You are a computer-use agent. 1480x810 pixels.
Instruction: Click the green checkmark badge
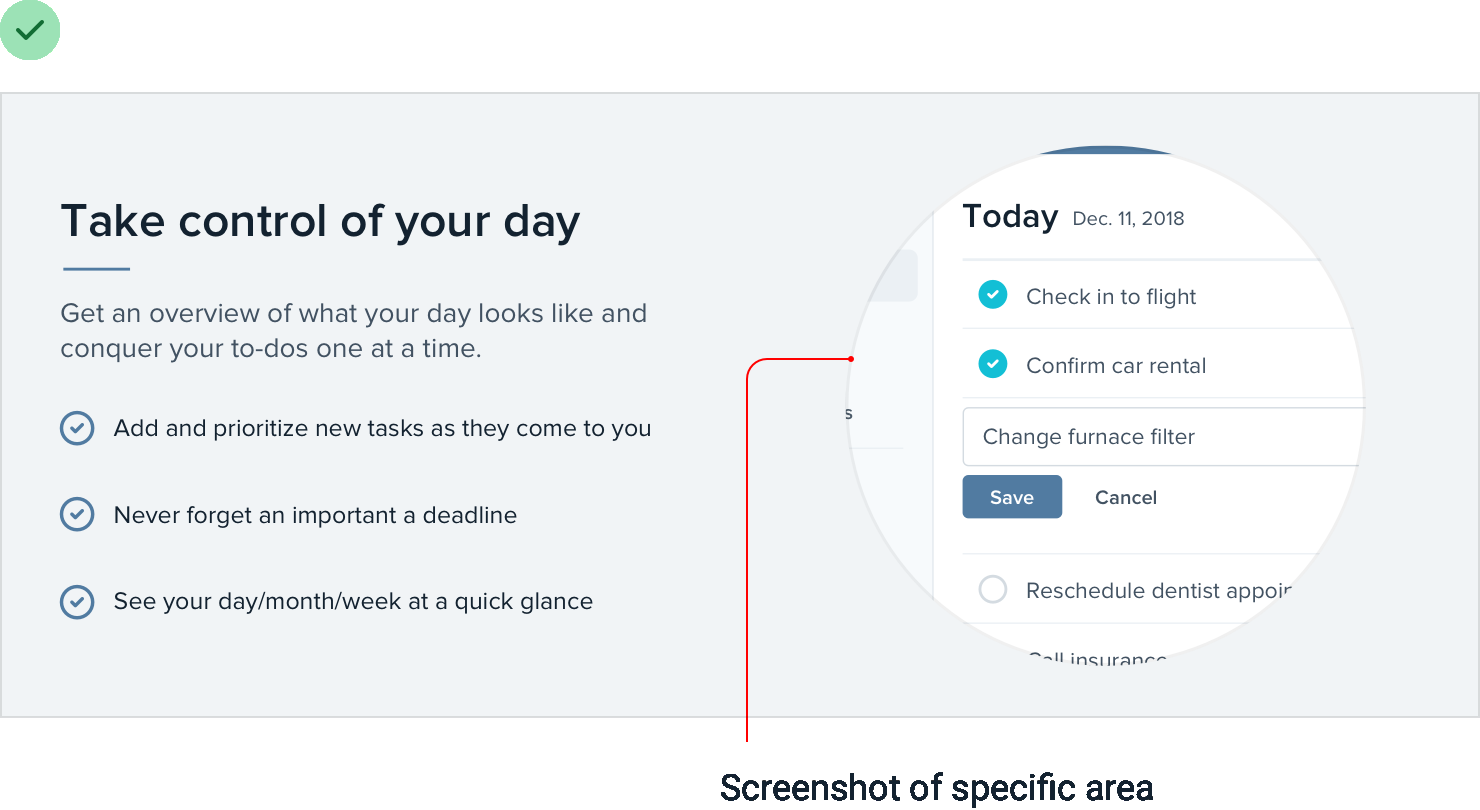pos(30,30)
